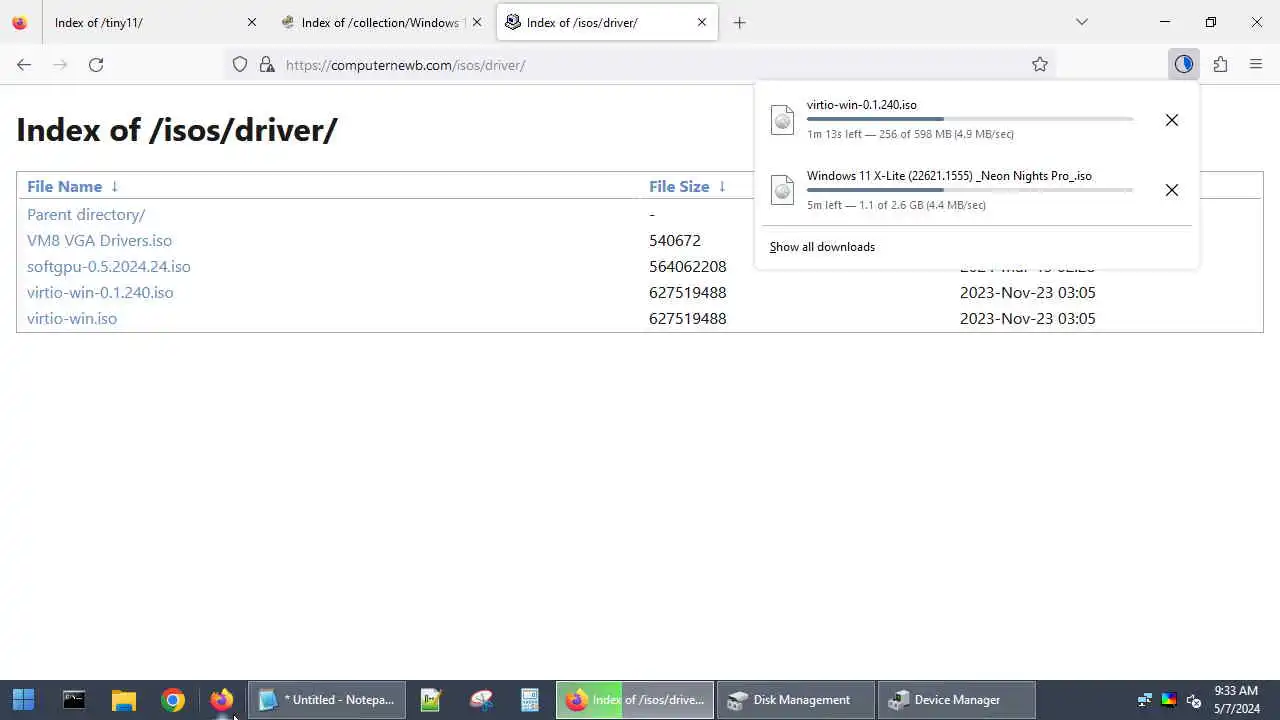Reload the current page
Viewport: 1280px width, 720px height.
click(96, 64)
